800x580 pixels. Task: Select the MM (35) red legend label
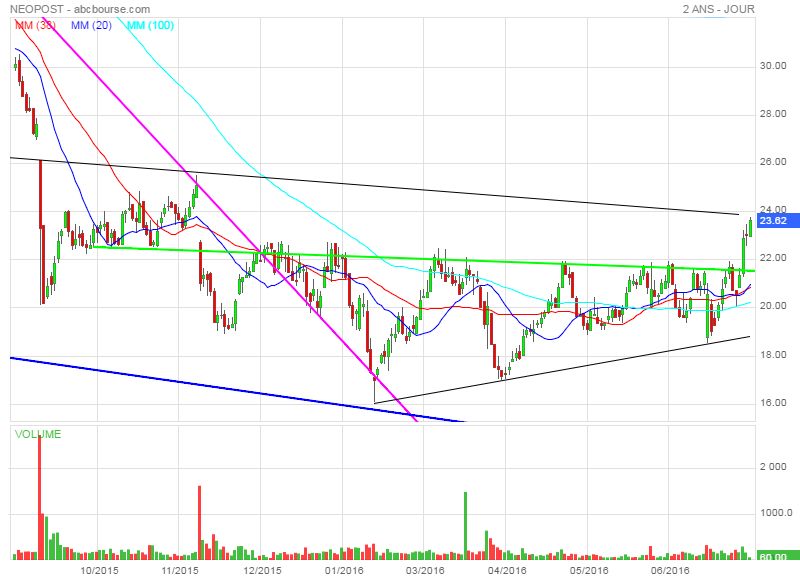(x=35, y=25)
